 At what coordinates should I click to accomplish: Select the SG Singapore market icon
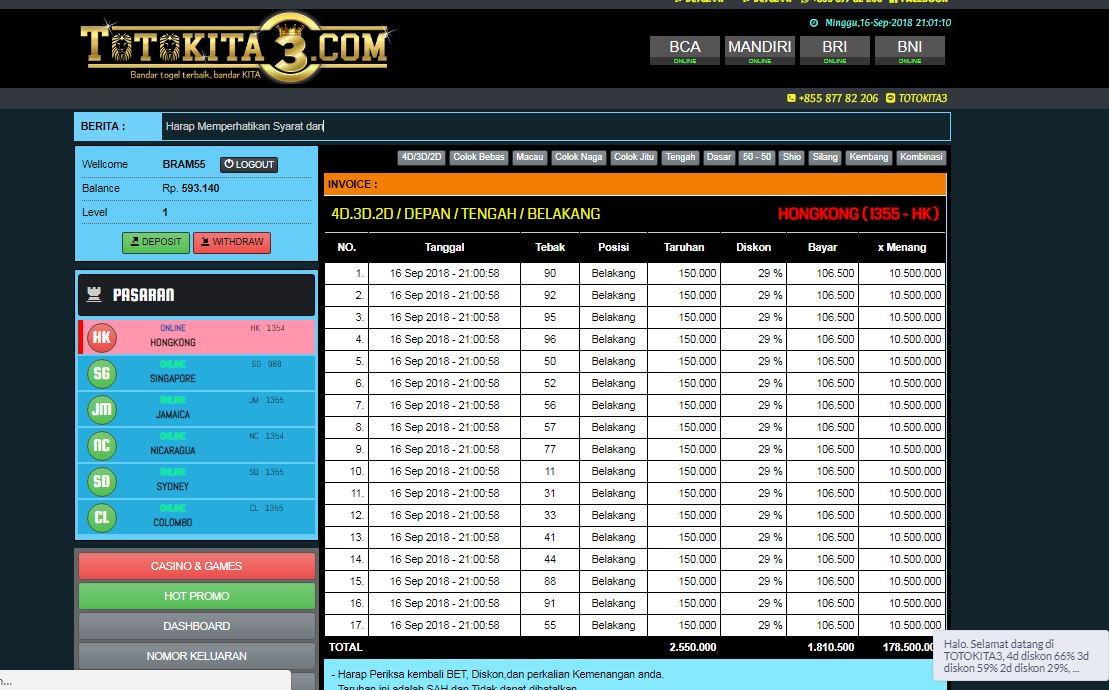(101, 374)
